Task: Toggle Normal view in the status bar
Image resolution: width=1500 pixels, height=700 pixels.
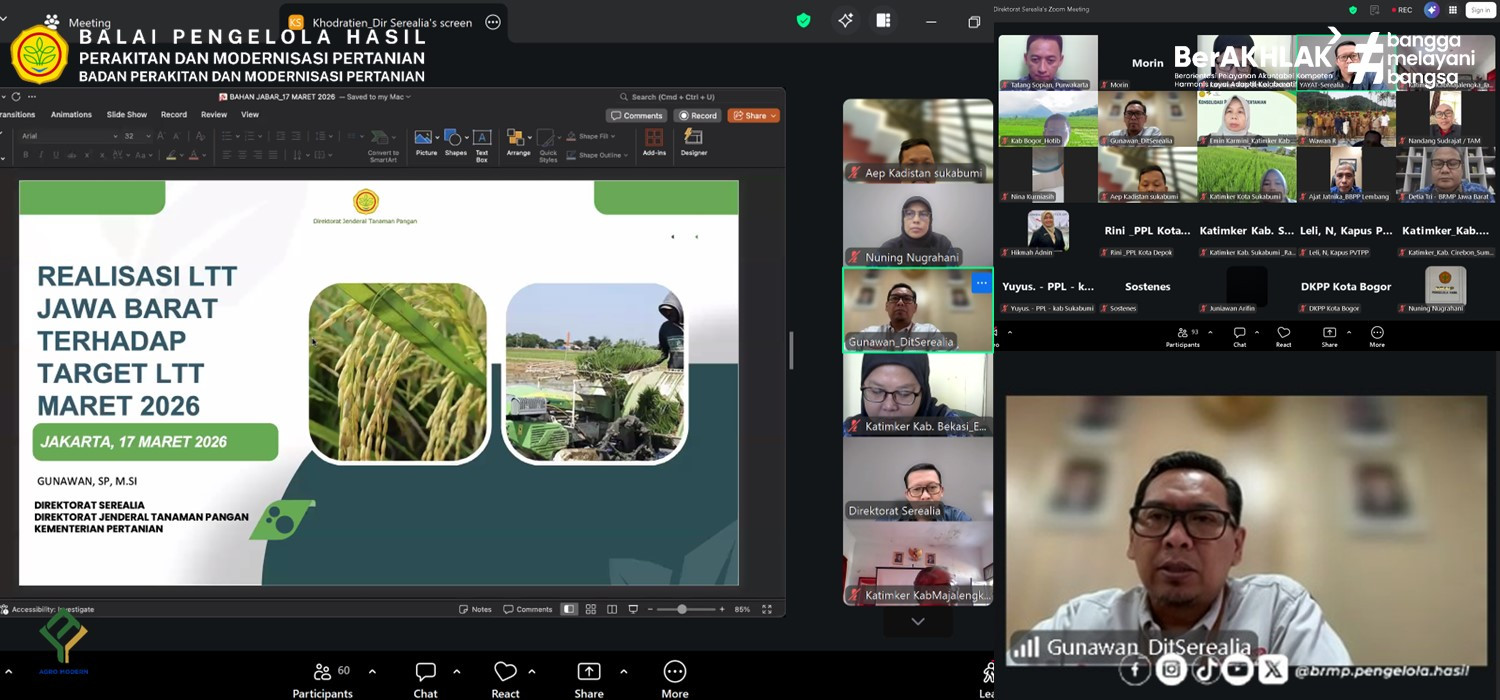Action: 569,609
